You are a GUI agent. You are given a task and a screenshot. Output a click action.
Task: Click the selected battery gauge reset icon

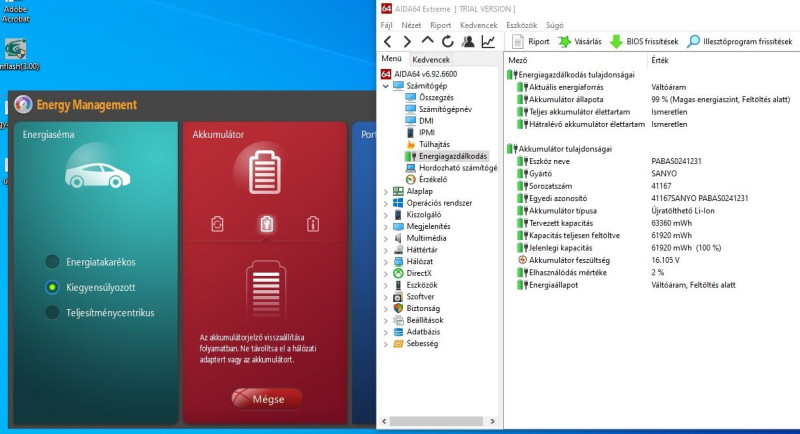266,224
